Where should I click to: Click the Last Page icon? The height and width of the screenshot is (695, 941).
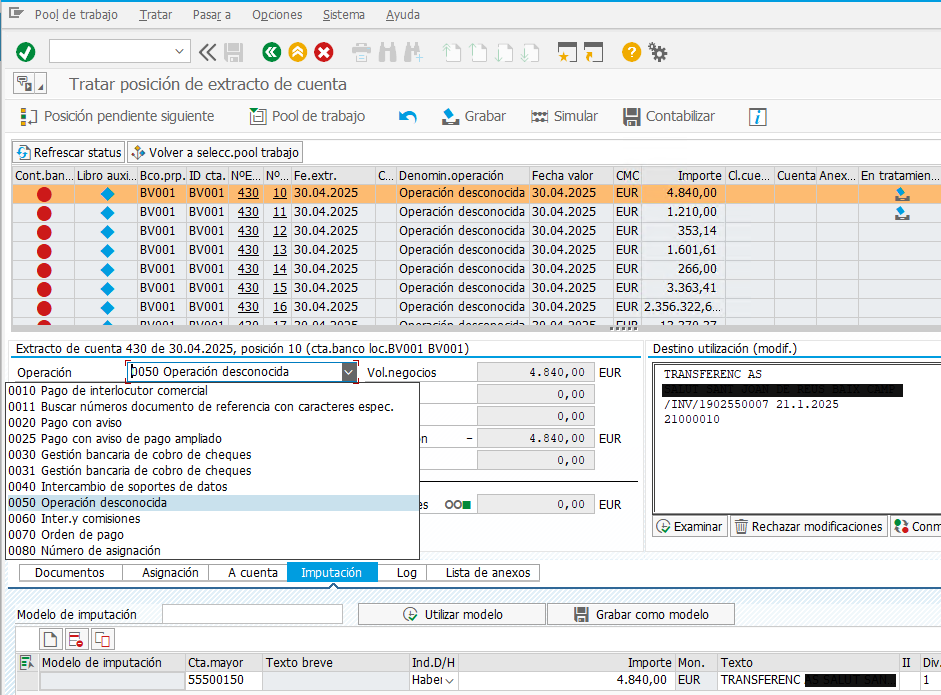530,52
